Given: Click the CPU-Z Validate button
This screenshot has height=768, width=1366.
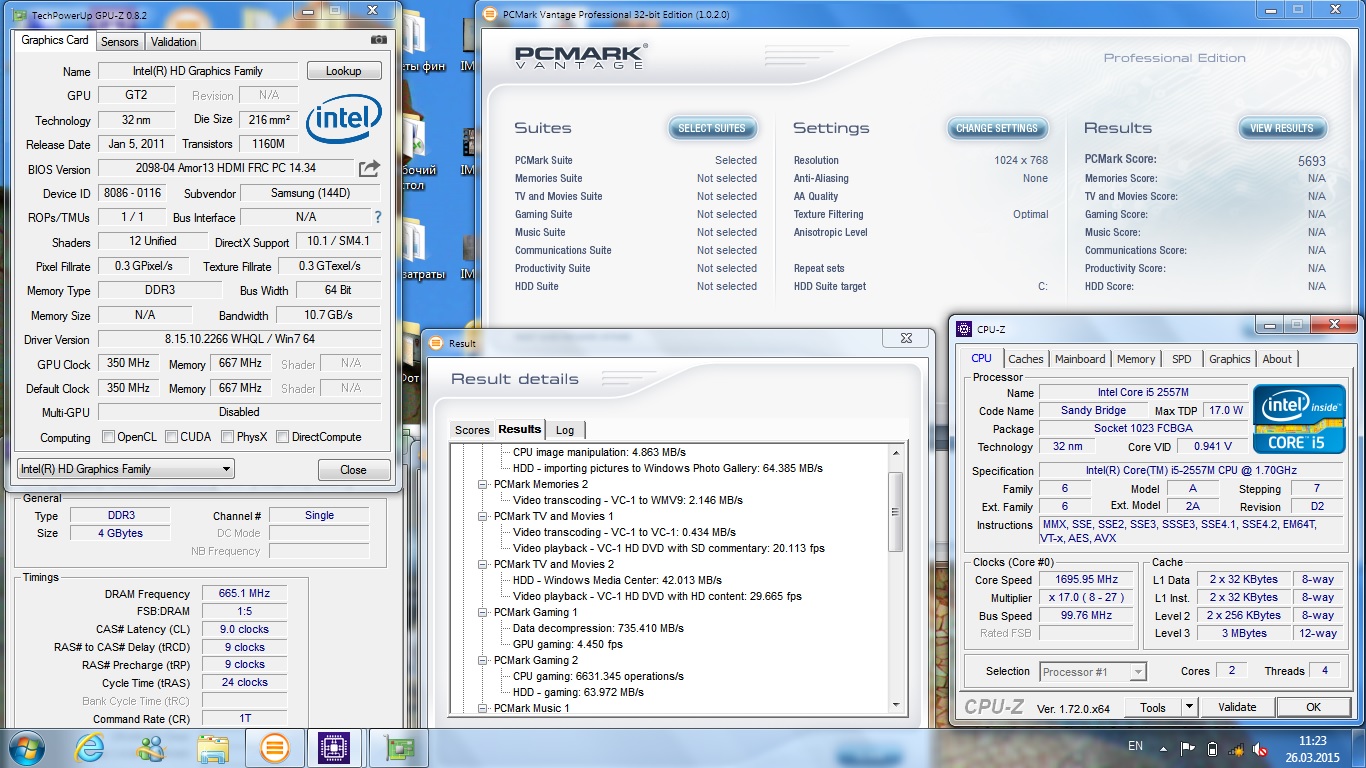Looking at the screenshot, I should 1237,707.
